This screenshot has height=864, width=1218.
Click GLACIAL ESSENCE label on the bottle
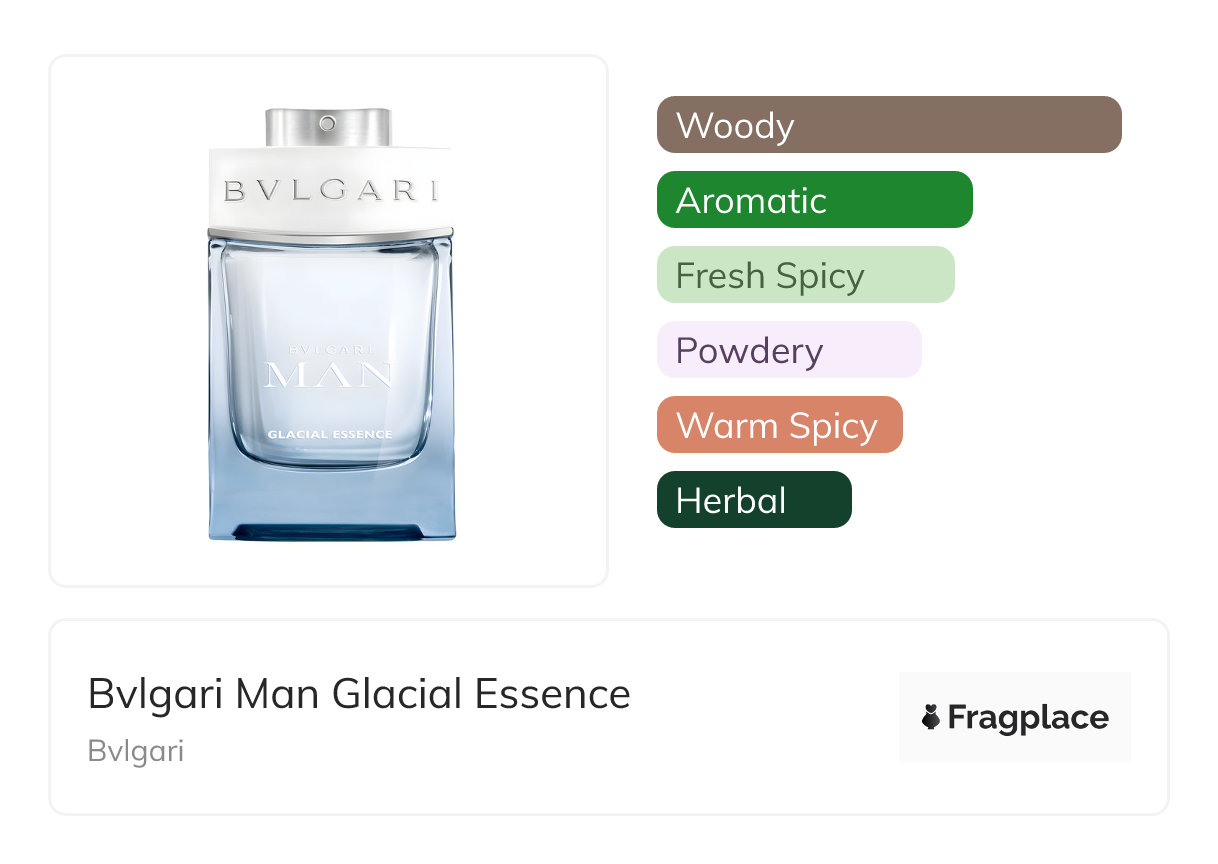pyautogui.click(x=330, y=434)
